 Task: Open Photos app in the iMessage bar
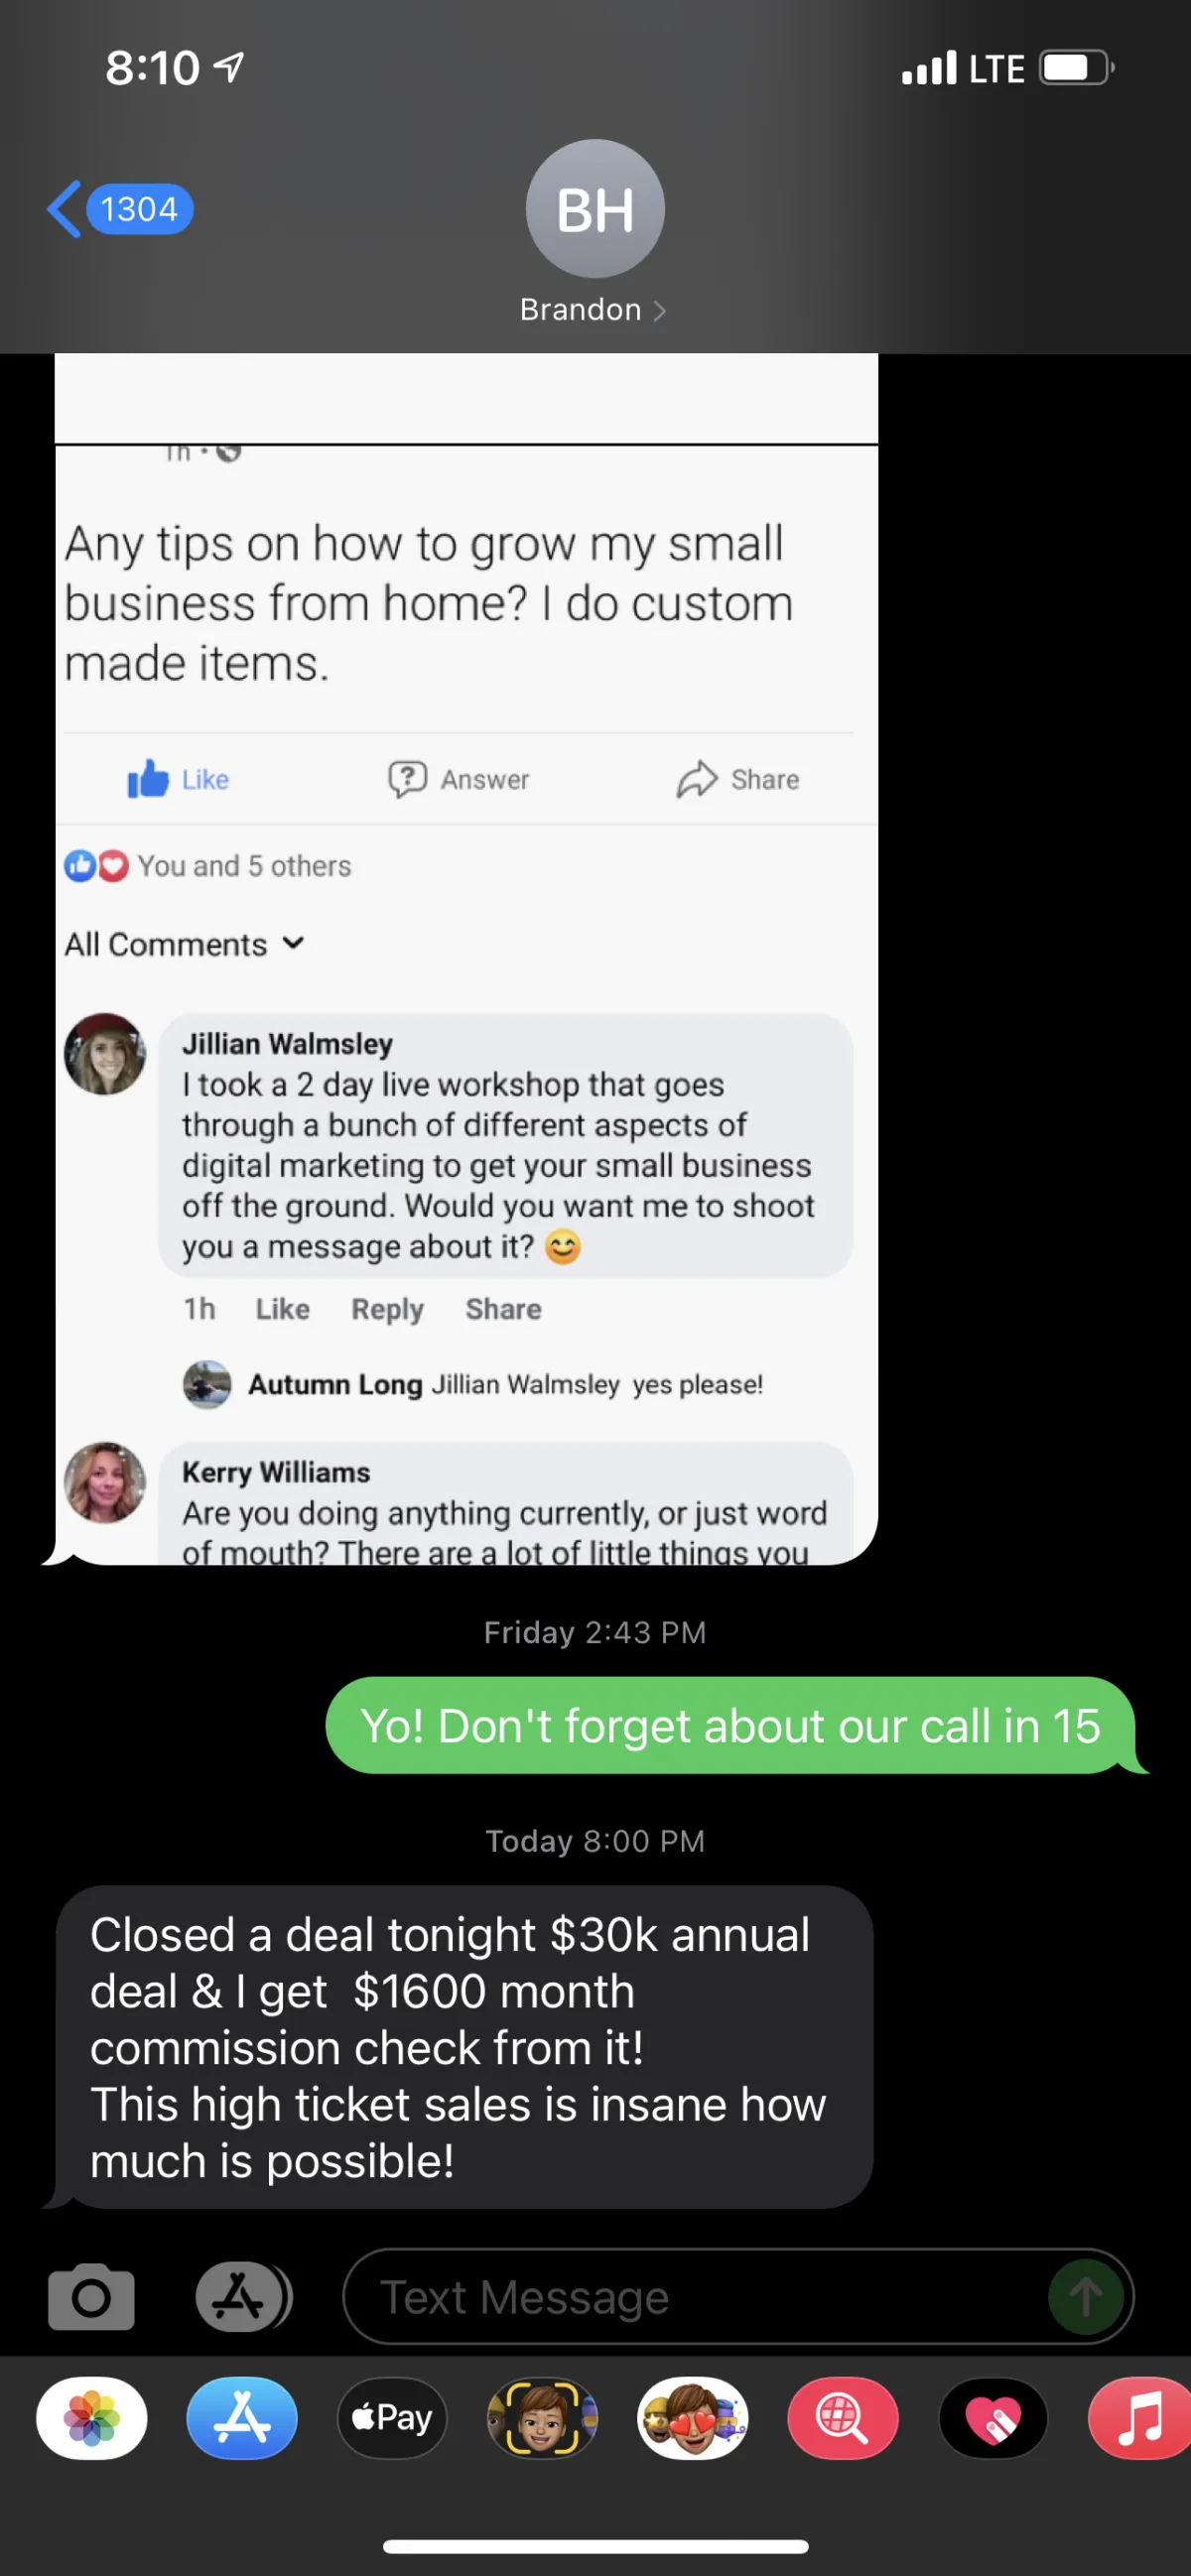click(x=92, y=2418)
